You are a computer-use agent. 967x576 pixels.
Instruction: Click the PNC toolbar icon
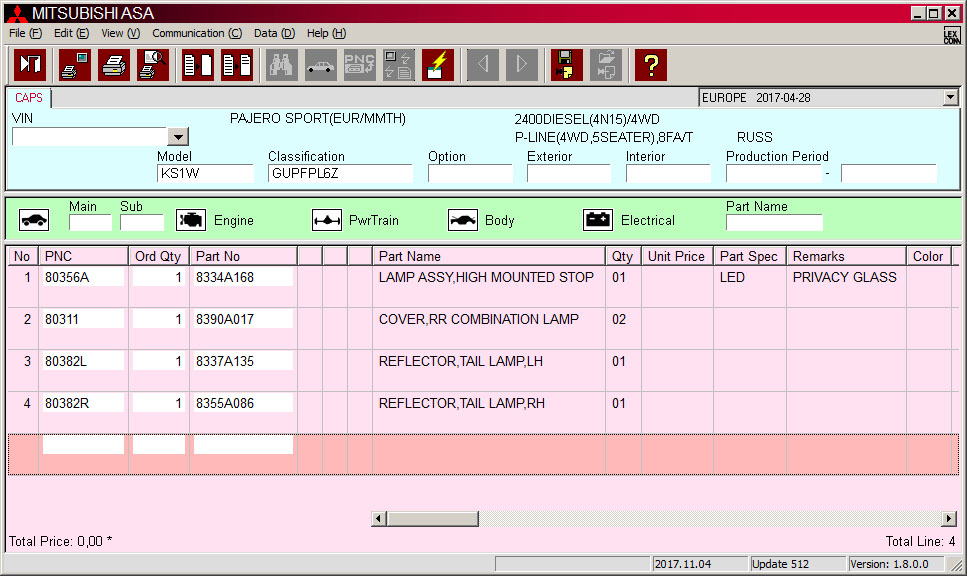(360, 65)
